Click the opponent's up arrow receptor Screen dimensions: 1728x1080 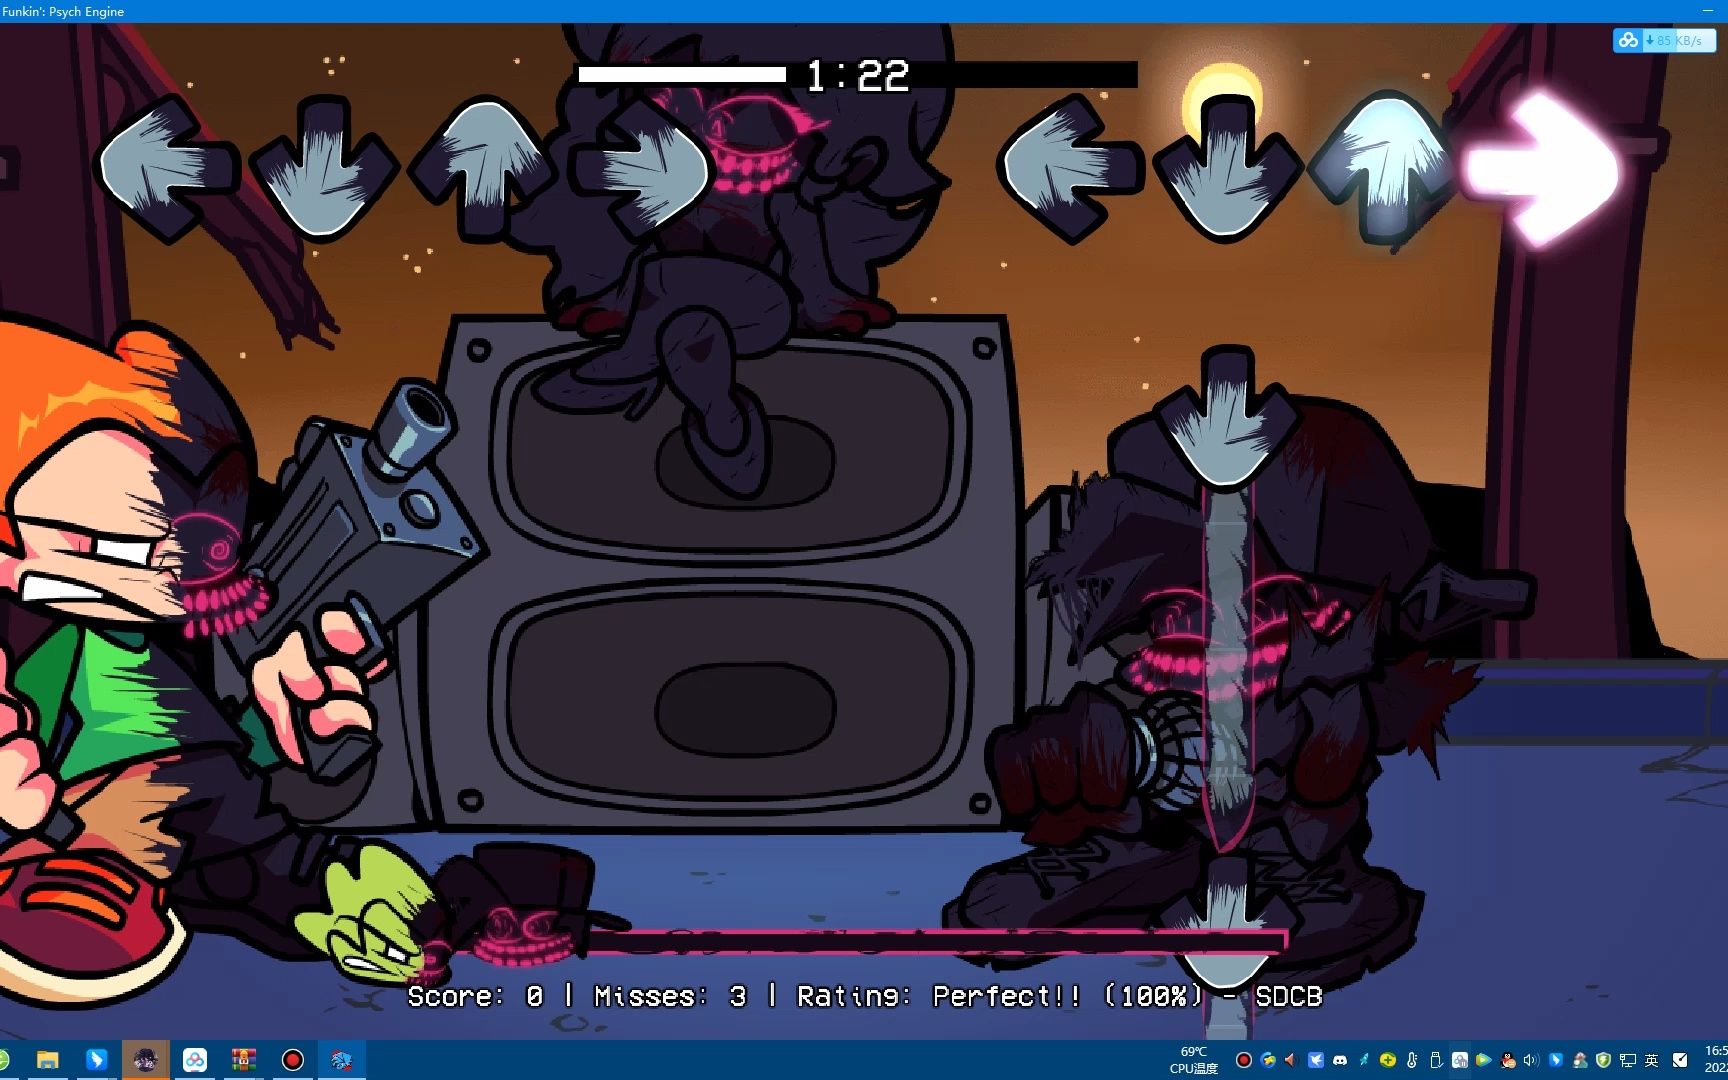point(483,168)
